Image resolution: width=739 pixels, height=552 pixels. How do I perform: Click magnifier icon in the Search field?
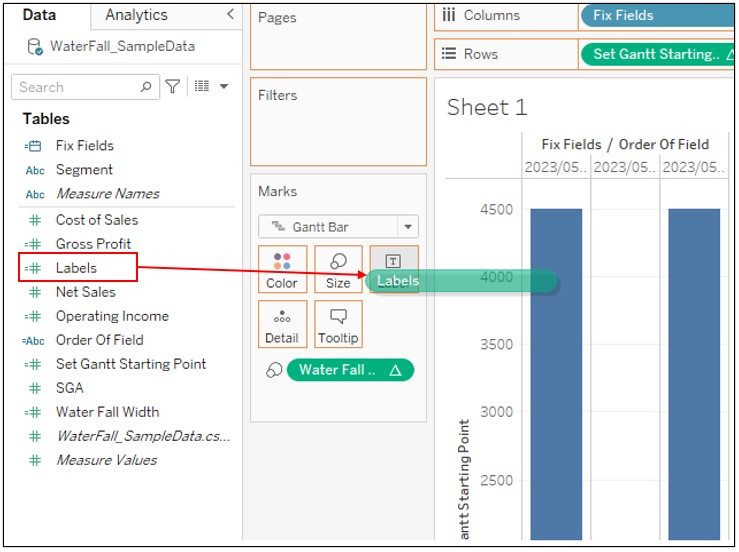pyautogui.click(x=146, y=87)
